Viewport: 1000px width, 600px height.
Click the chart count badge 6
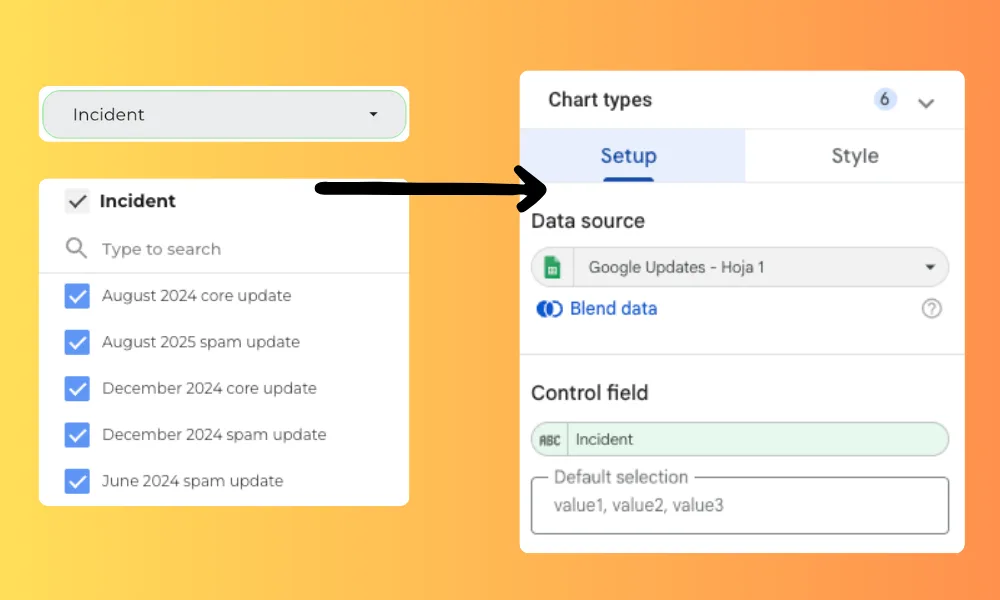[x=884, y=100]
